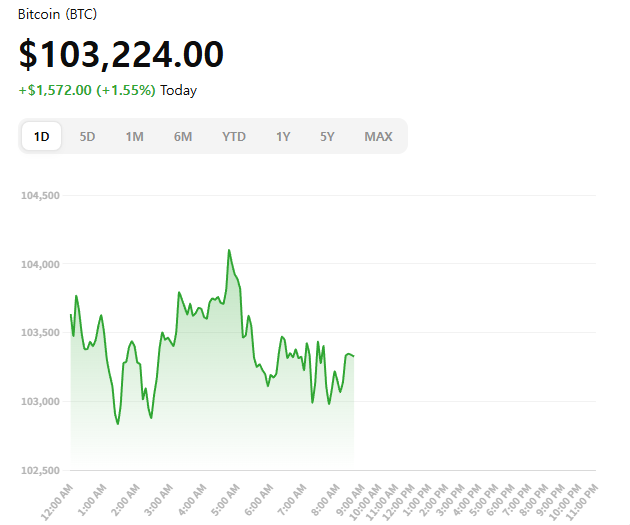Screen dimensions: 630x525
Task: Click the Bitcoin (BTC) title
Action: pyautogui.click(x=58, y=15)
